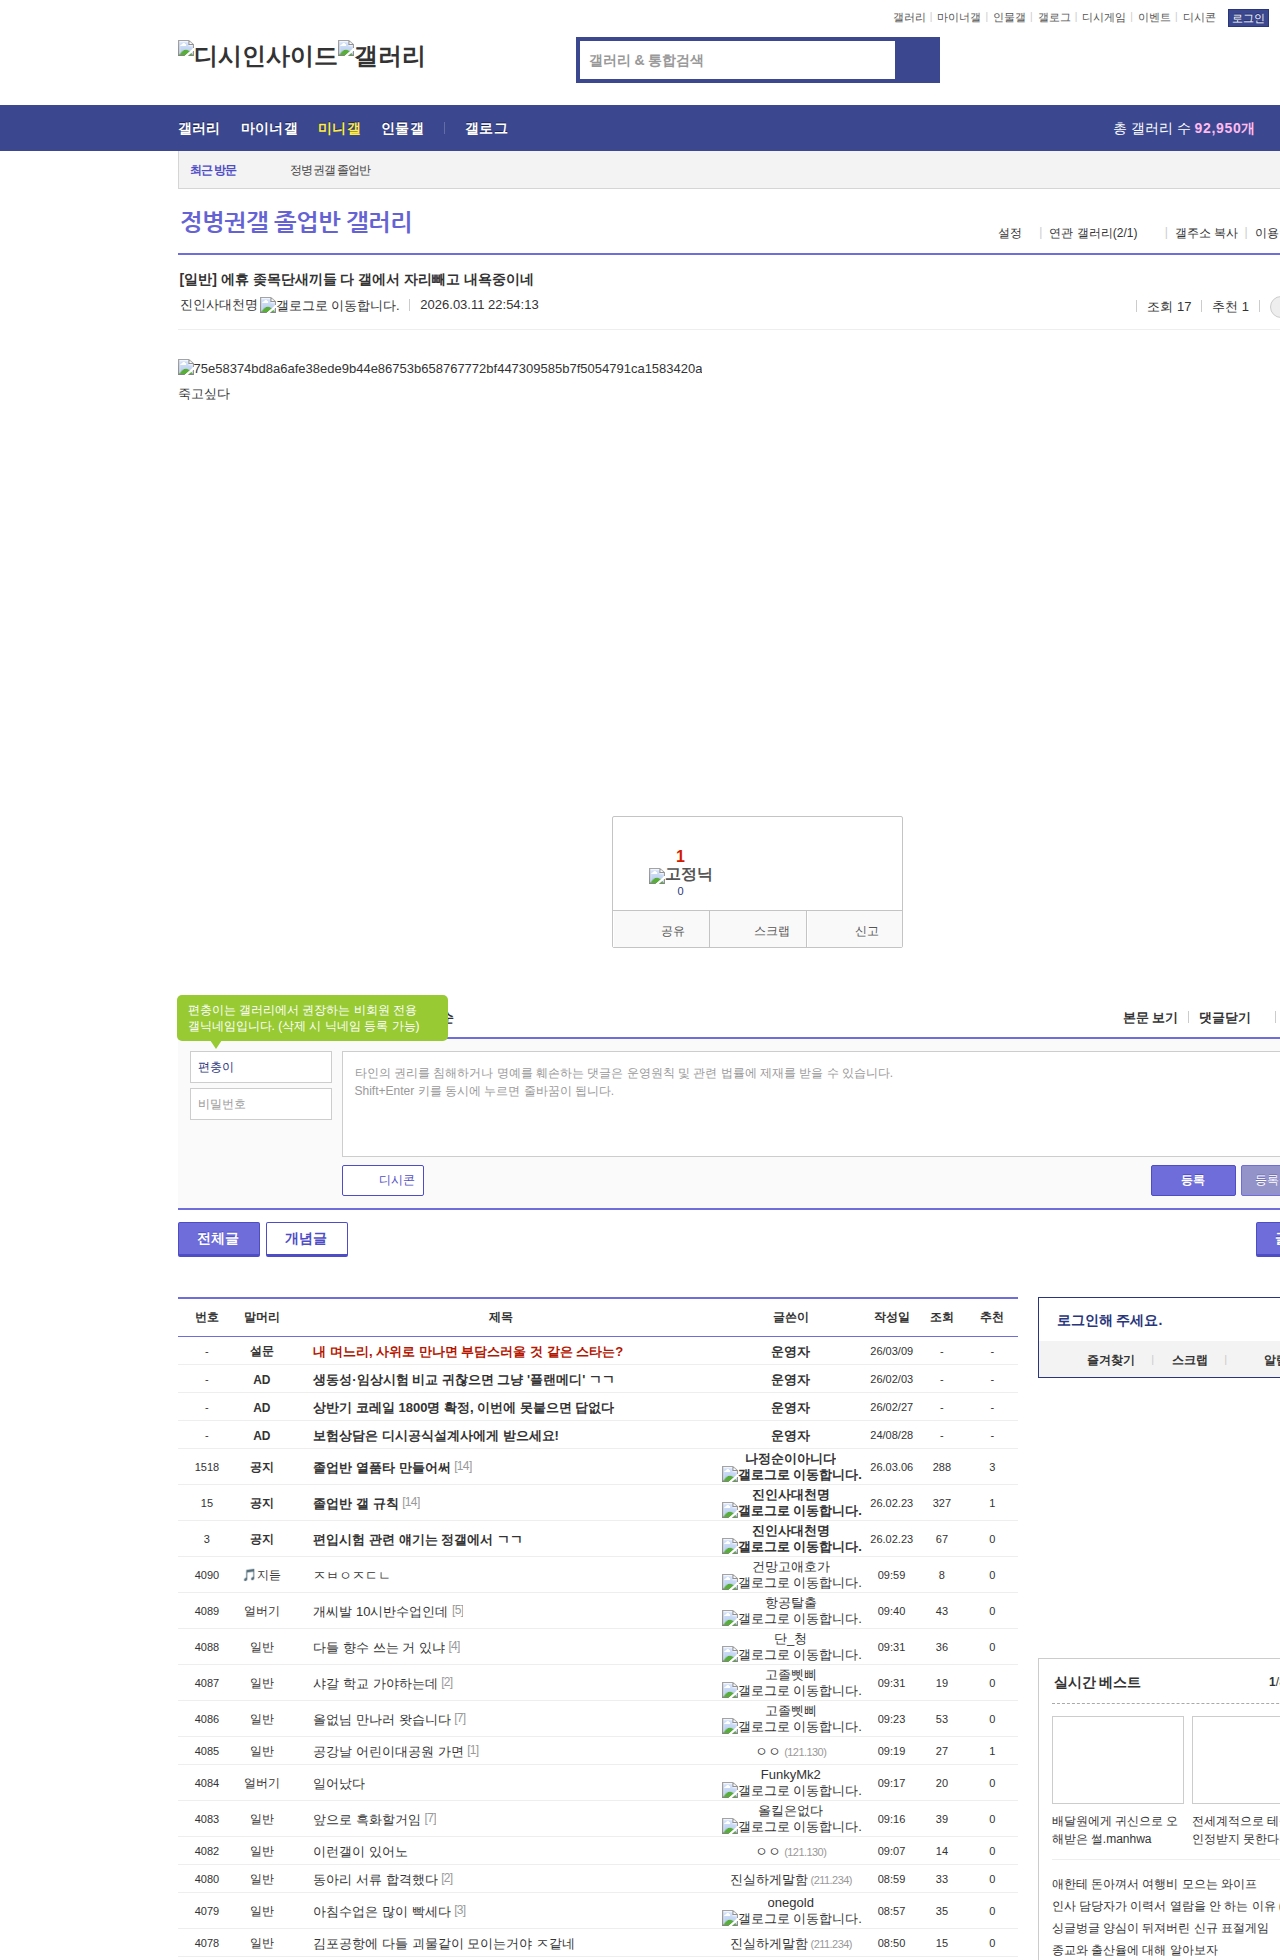Select 인물갤 in the blue navigation bar
The image size is (1280, 1960).
[402, 129]
